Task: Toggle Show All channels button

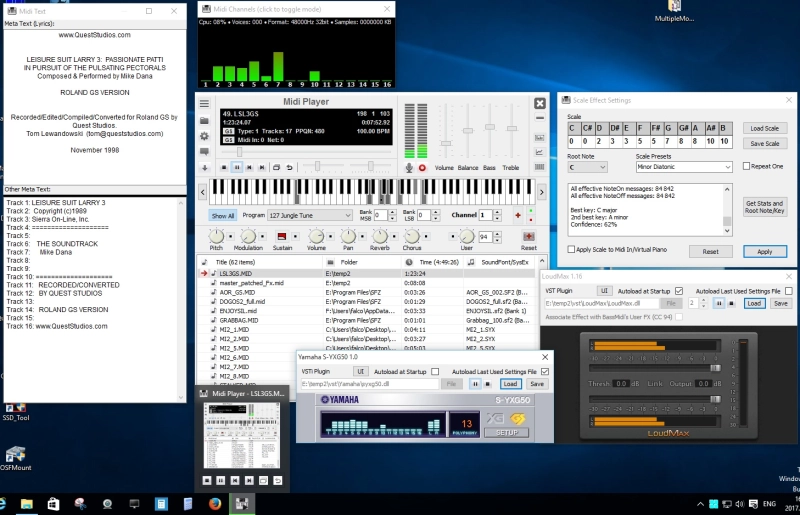Action: coord(223,215)
